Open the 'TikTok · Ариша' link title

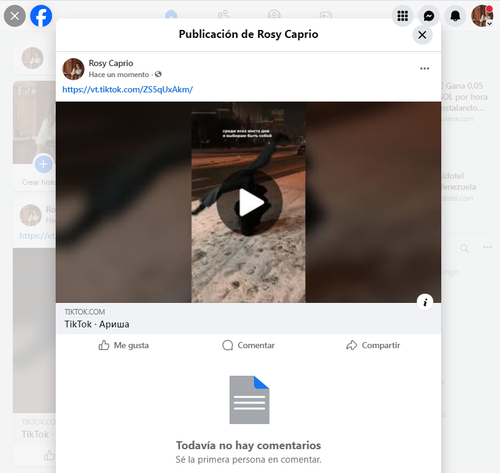(x=97, y=324)
